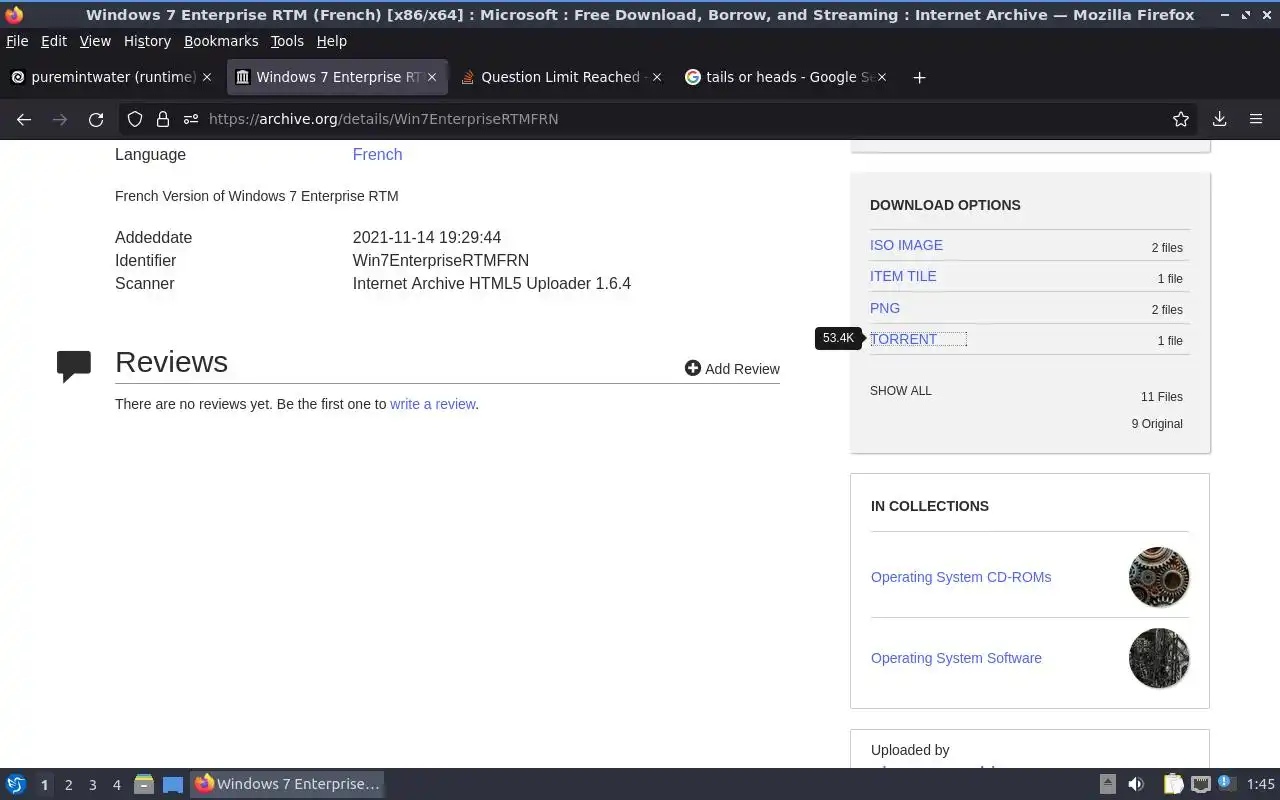Open the Help menu

(331, 41)
